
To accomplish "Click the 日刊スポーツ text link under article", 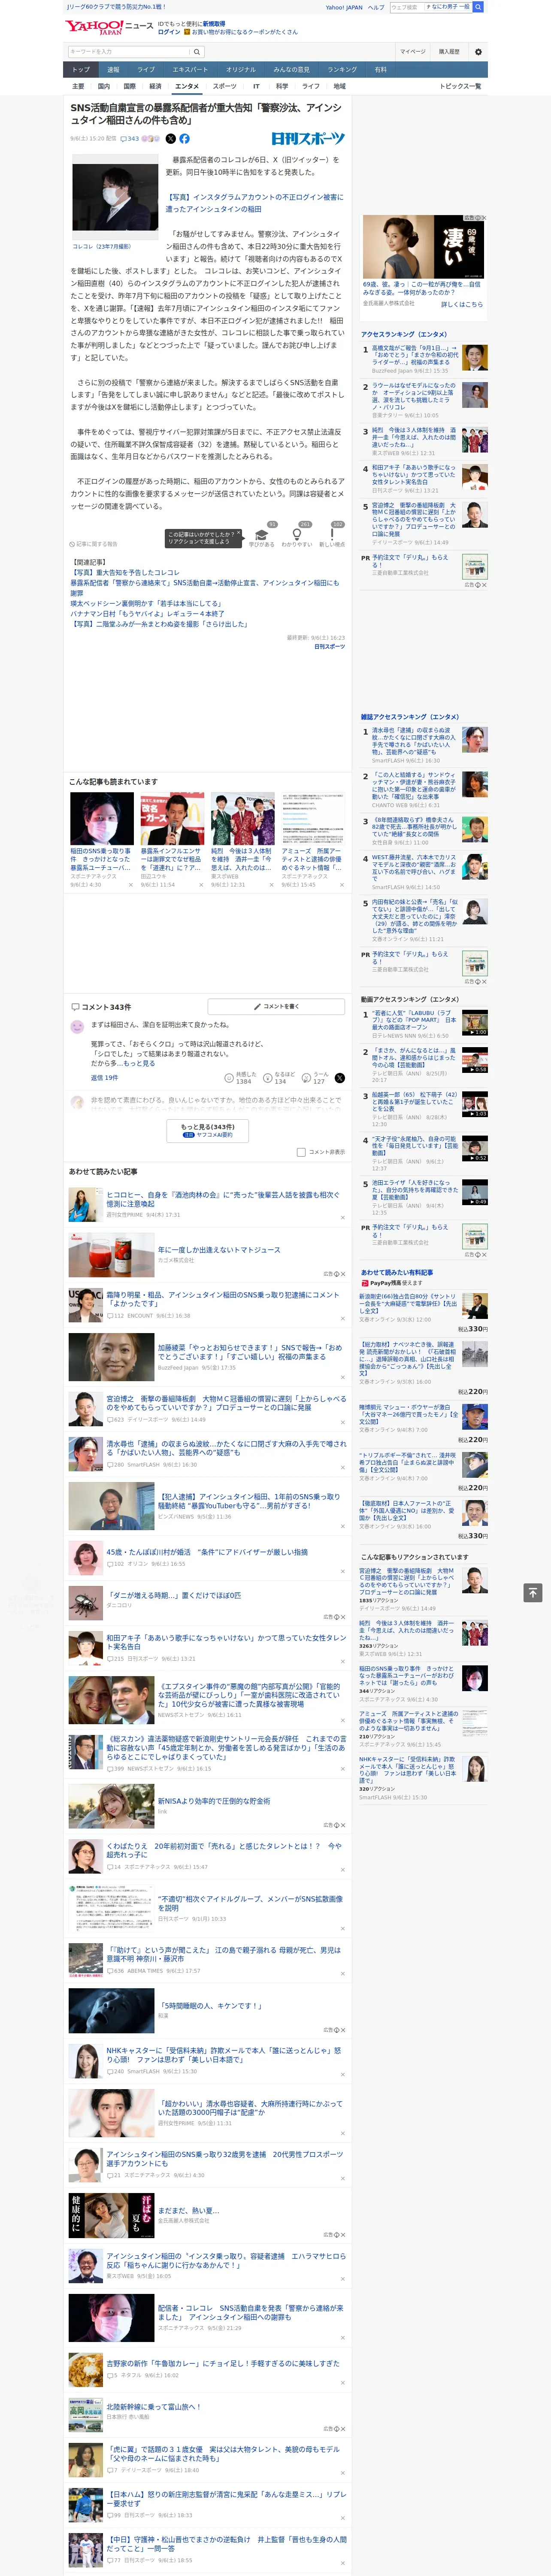I will click(x=329, y=647).
